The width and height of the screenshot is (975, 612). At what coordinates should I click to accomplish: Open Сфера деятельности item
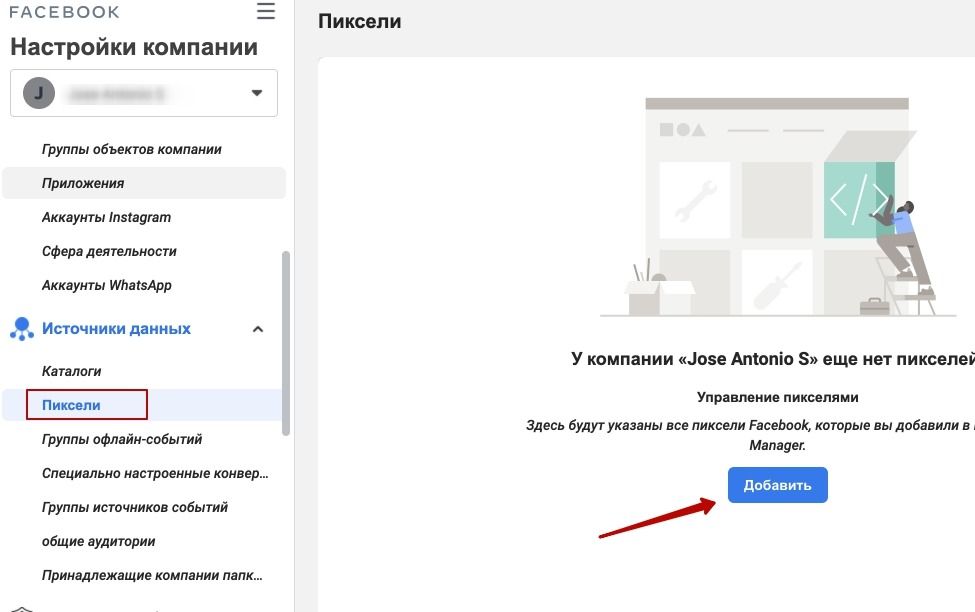pyautogui.click(x=109, y=251)
